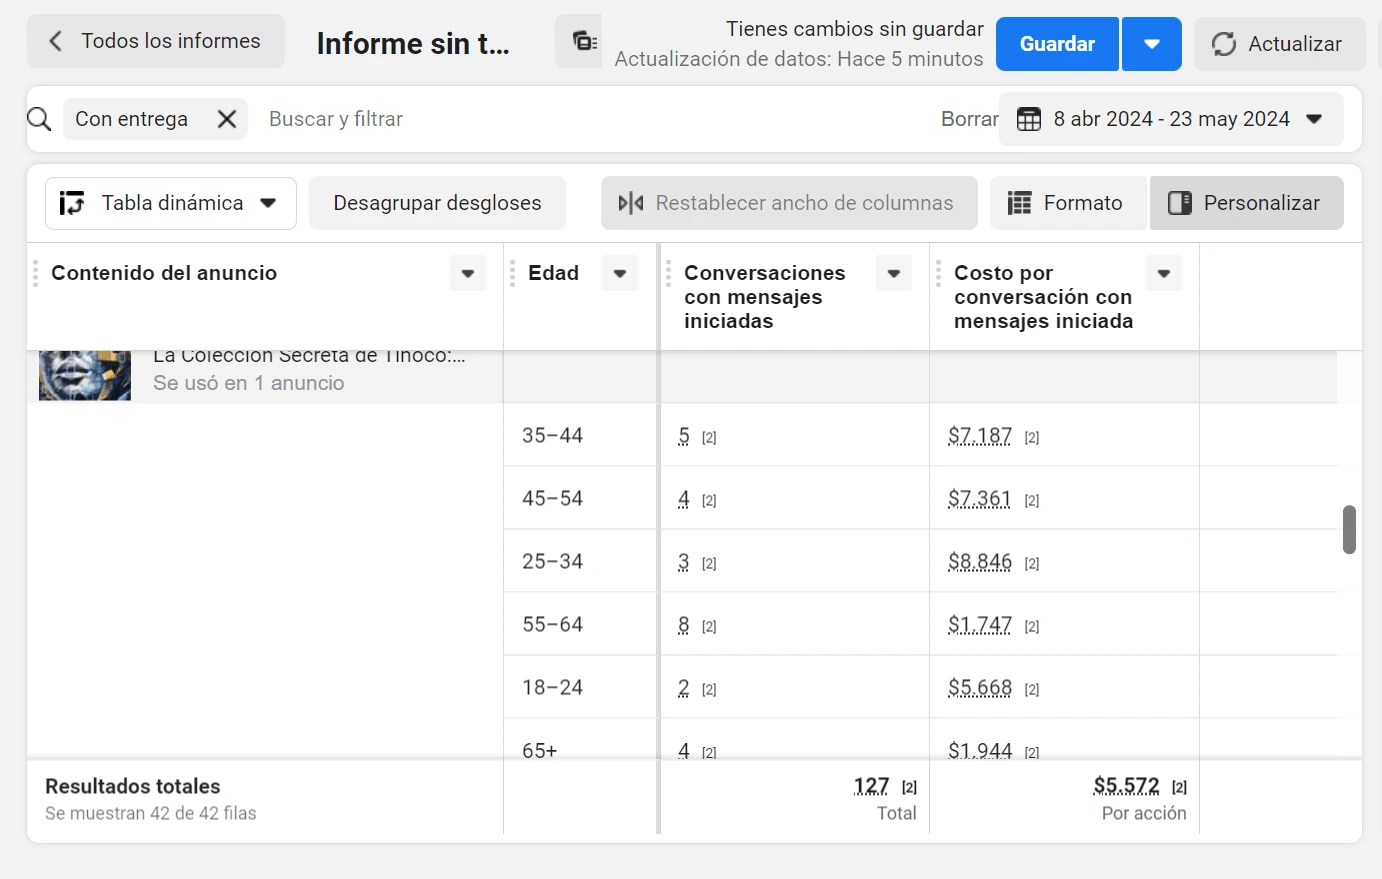Click drag handle of Edad column
The image size is (1382, 879).
[x=512, y=273]
